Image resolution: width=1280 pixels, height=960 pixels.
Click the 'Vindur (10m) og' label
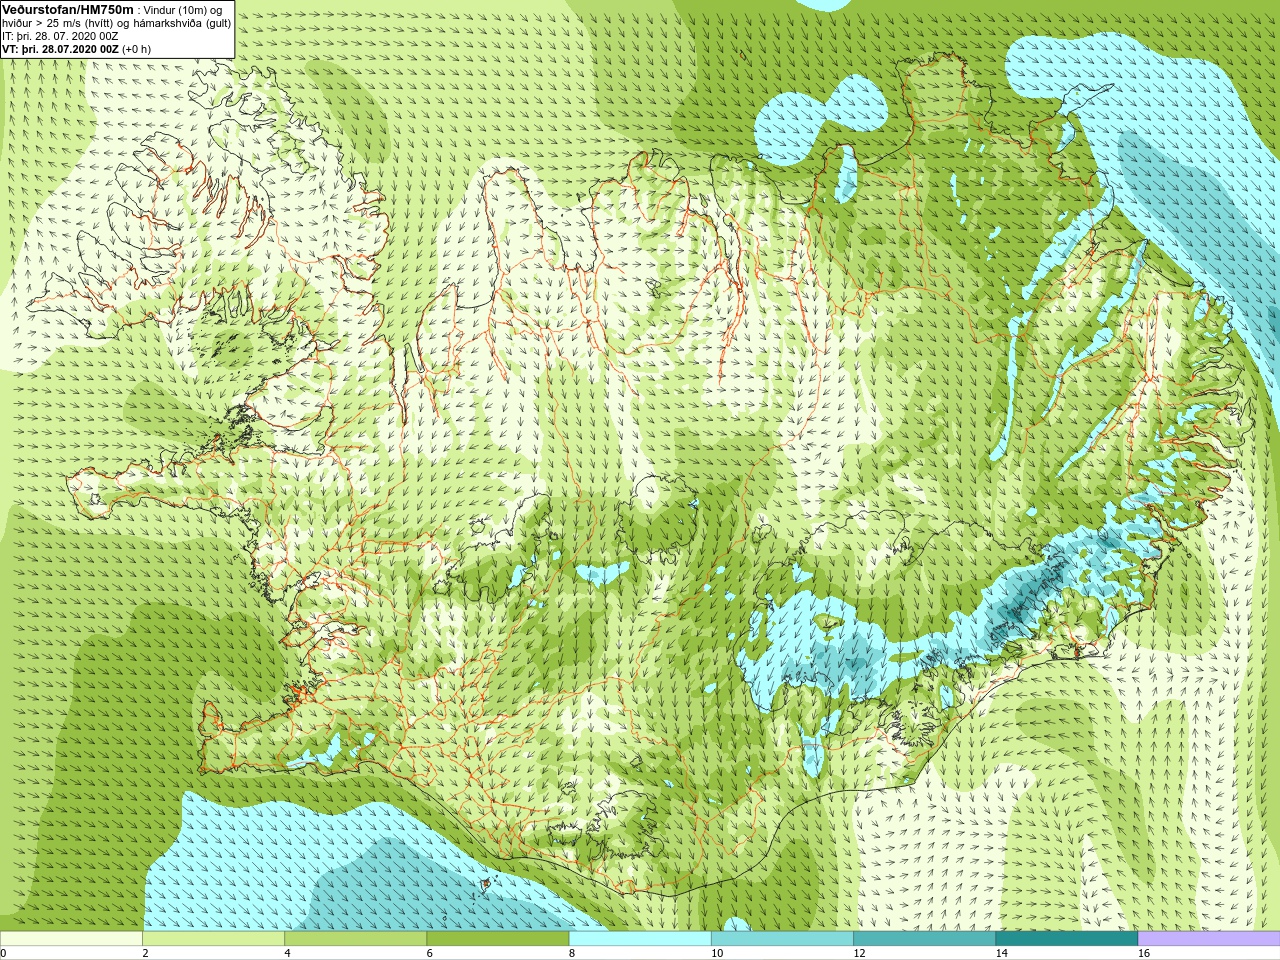(x=183, y=10)
